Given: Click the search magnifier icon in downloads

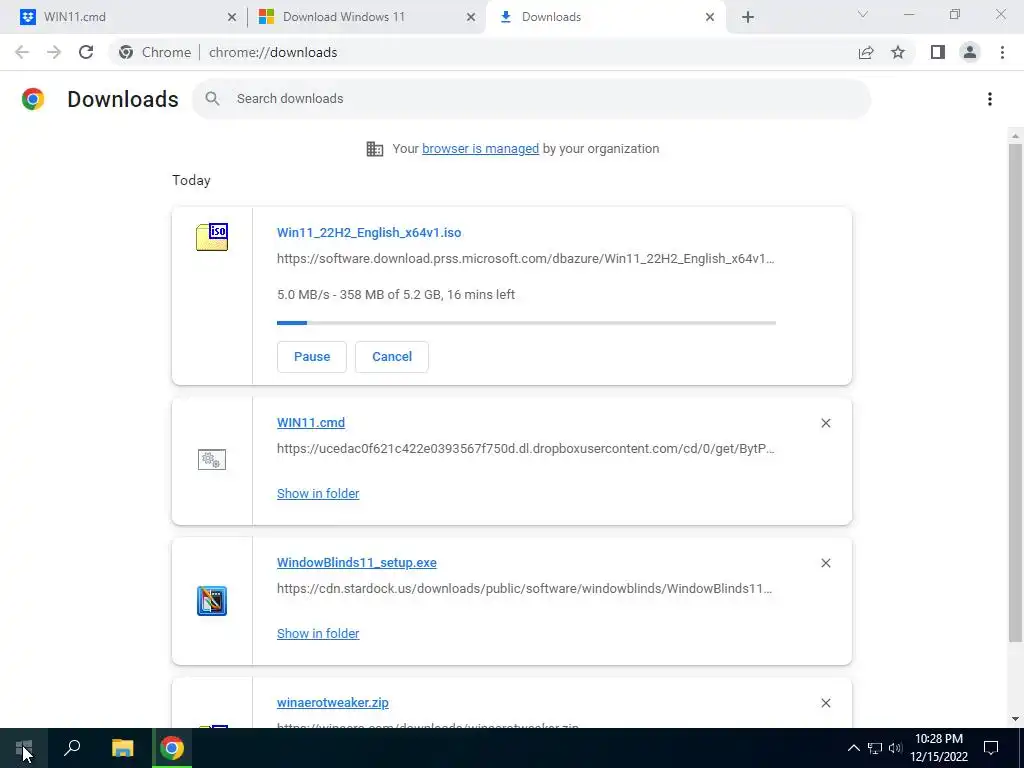Looking at the screenshot, I should coord(212,99).
